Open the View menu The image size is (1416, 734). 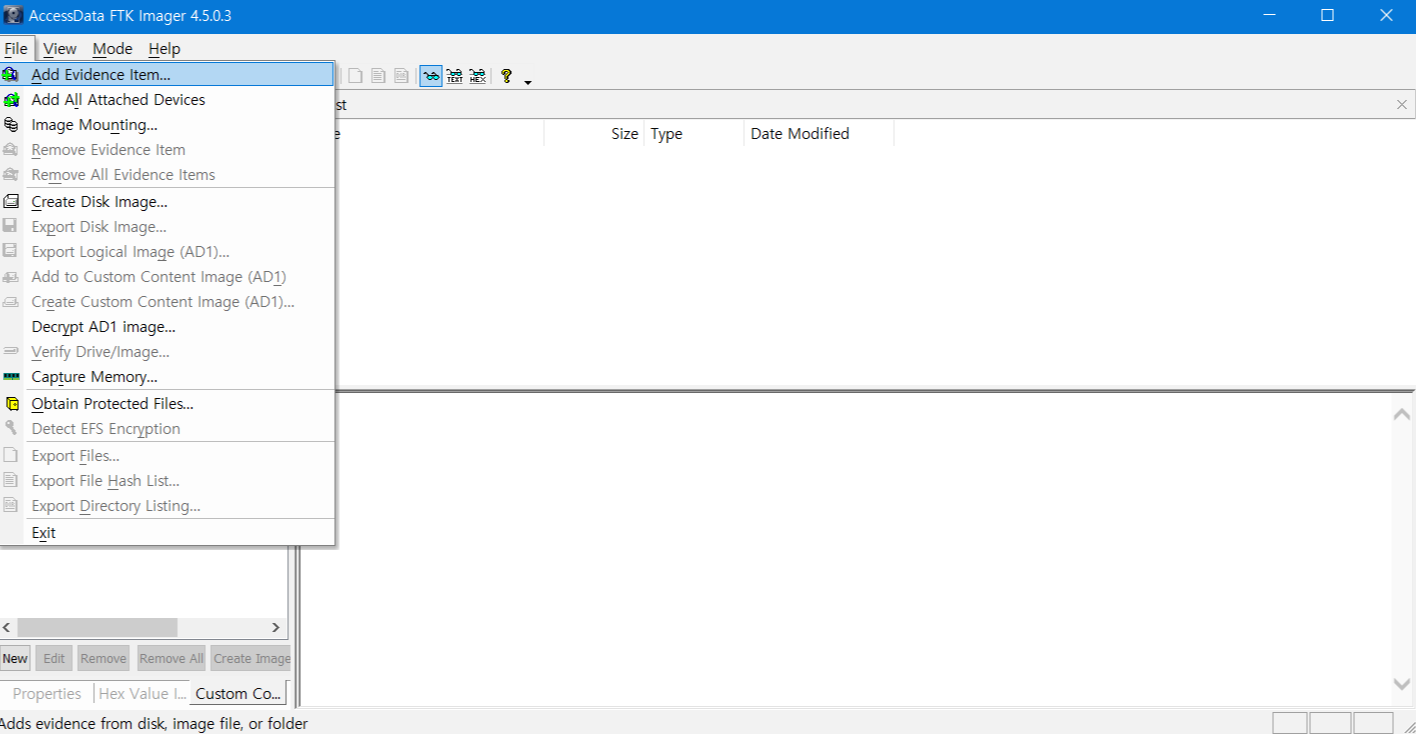tap(60, 48)
